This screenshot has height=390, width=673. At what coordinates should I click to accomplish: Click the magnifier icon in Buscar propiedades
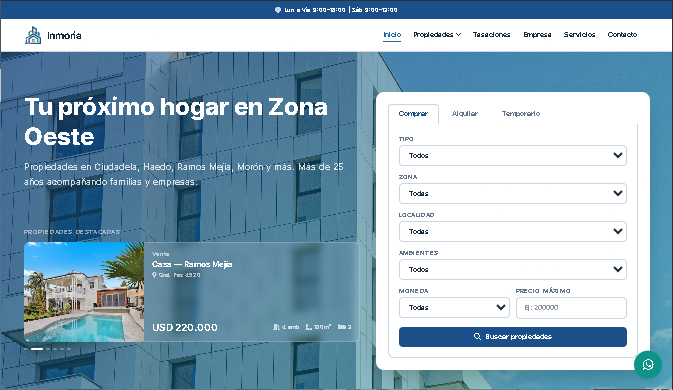[x=477, y=336]
